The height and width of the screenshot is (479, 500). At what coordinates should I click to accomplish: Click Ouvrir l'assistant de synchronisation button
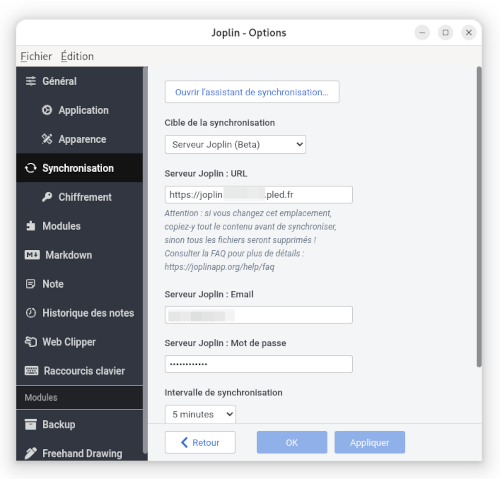coord(252,92)
